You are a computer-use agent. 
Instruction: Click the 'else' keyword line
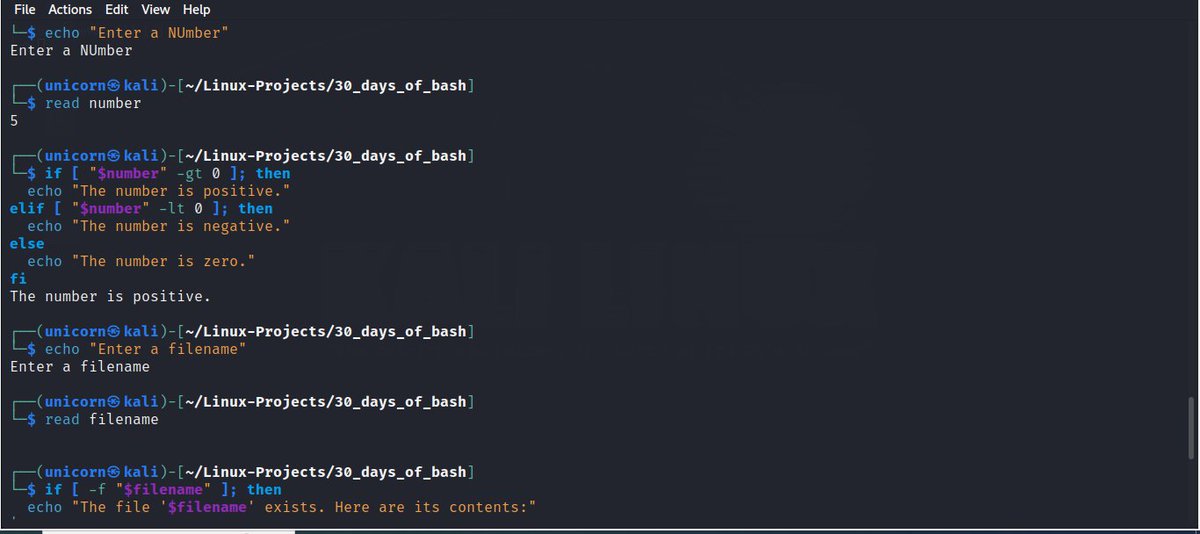coord(27,243)
